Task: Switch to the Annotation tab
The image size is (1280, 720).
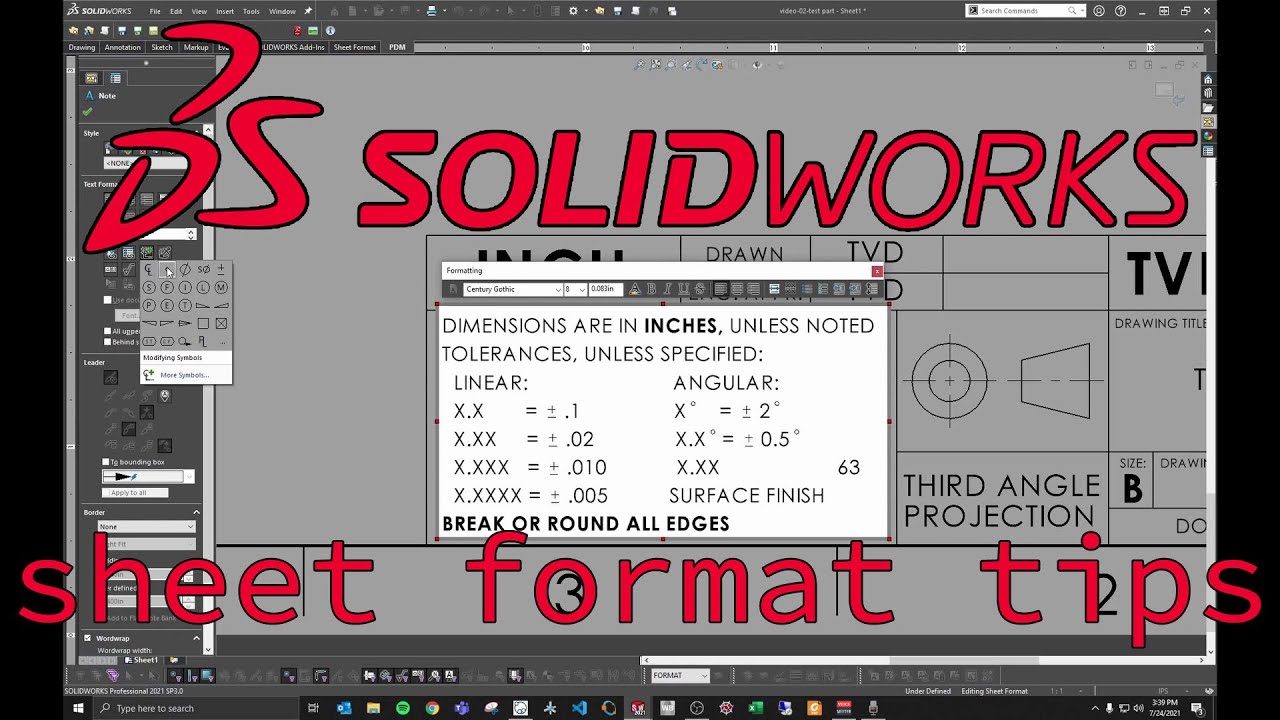Action: [x=123, y=47]
